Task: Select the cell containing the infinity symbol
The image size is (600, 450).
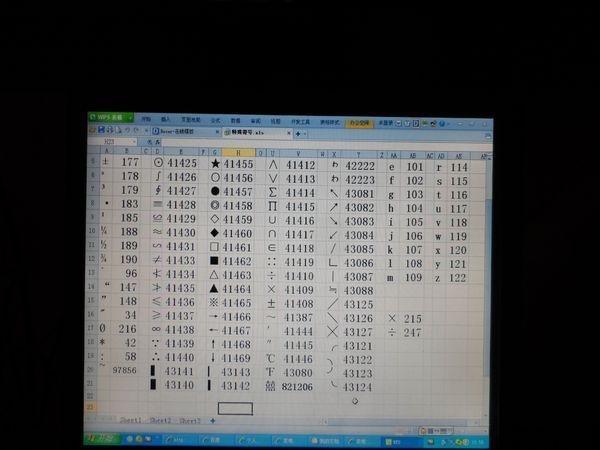Action: [157, 329]
